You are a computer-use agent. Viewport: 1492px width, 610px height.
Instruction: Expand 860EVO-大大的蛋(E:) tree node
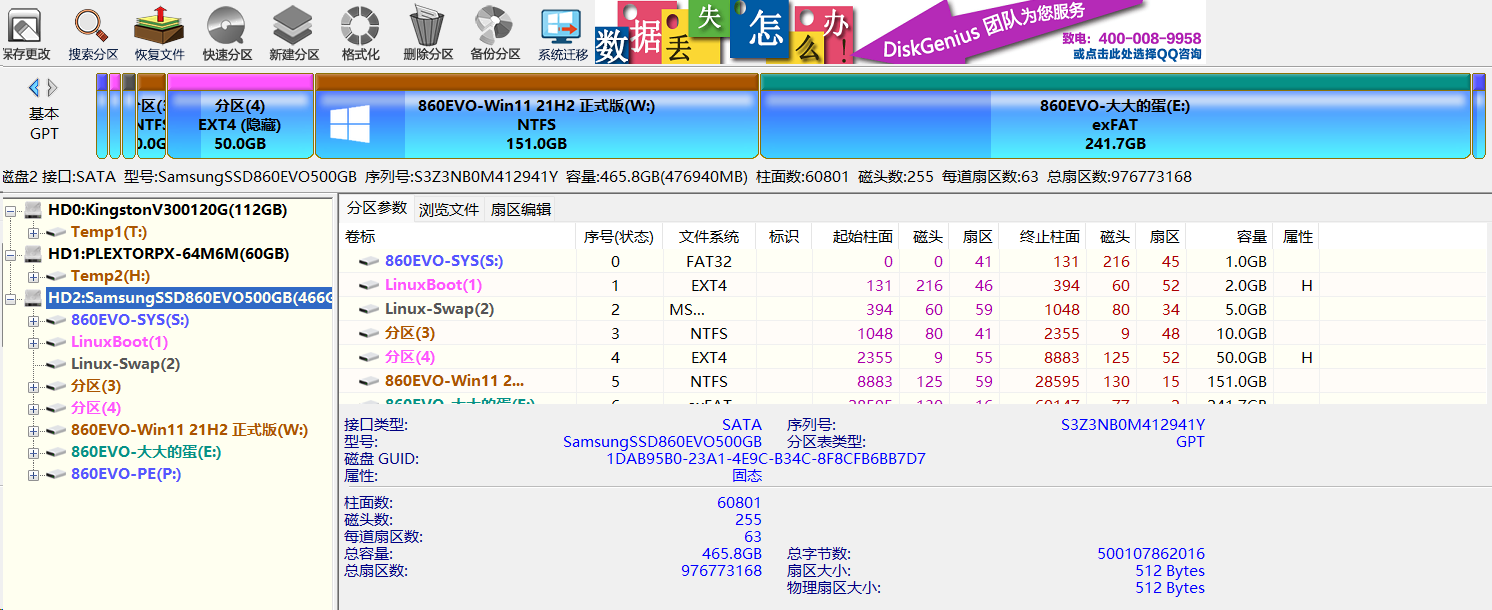tap(33, 452)
